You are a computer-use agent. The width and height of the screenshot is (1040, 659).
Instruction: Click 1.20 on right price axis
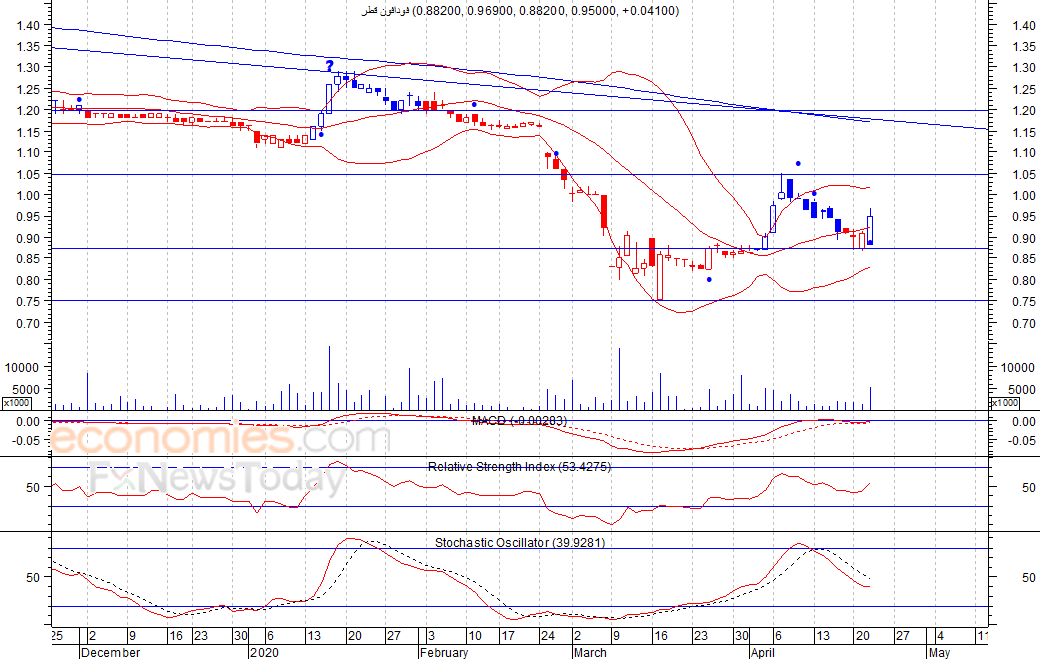(x=1024, y=111)
